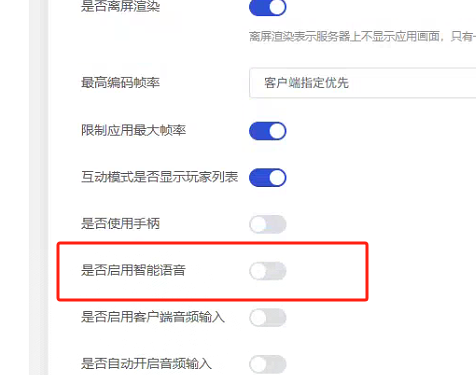Enable the 是否启用智能语音 toggle
Screen dimensions: 476x375
tap(268, 271)
